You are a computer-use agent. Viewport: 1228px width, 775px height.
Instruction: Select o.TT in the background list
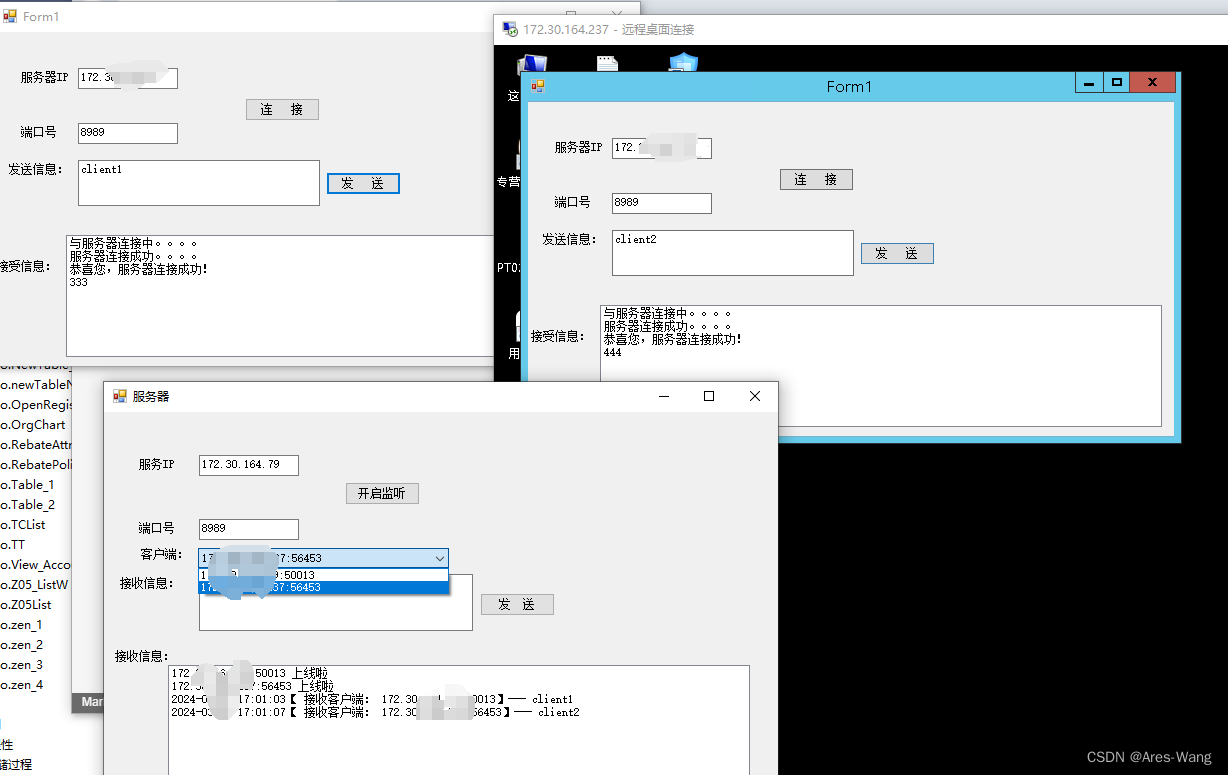tap(13, 545)
